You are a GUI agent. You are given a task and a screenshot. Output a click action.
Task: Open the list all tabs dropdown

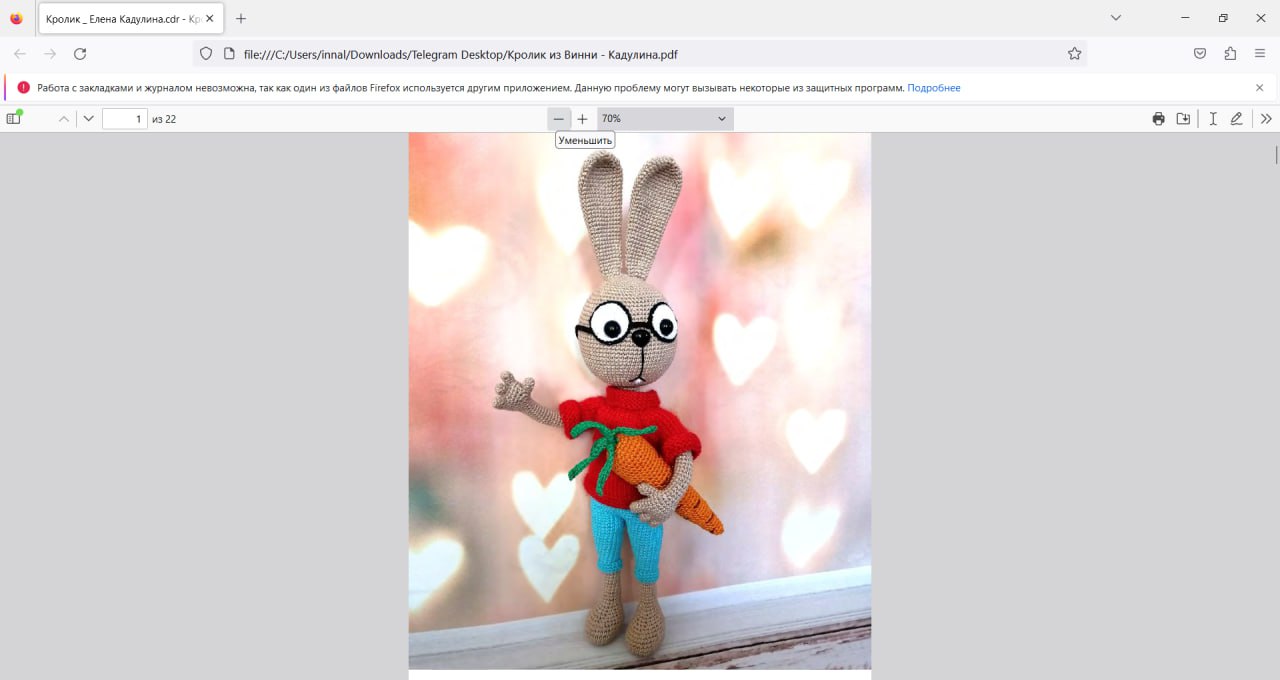coord(1116,18)
